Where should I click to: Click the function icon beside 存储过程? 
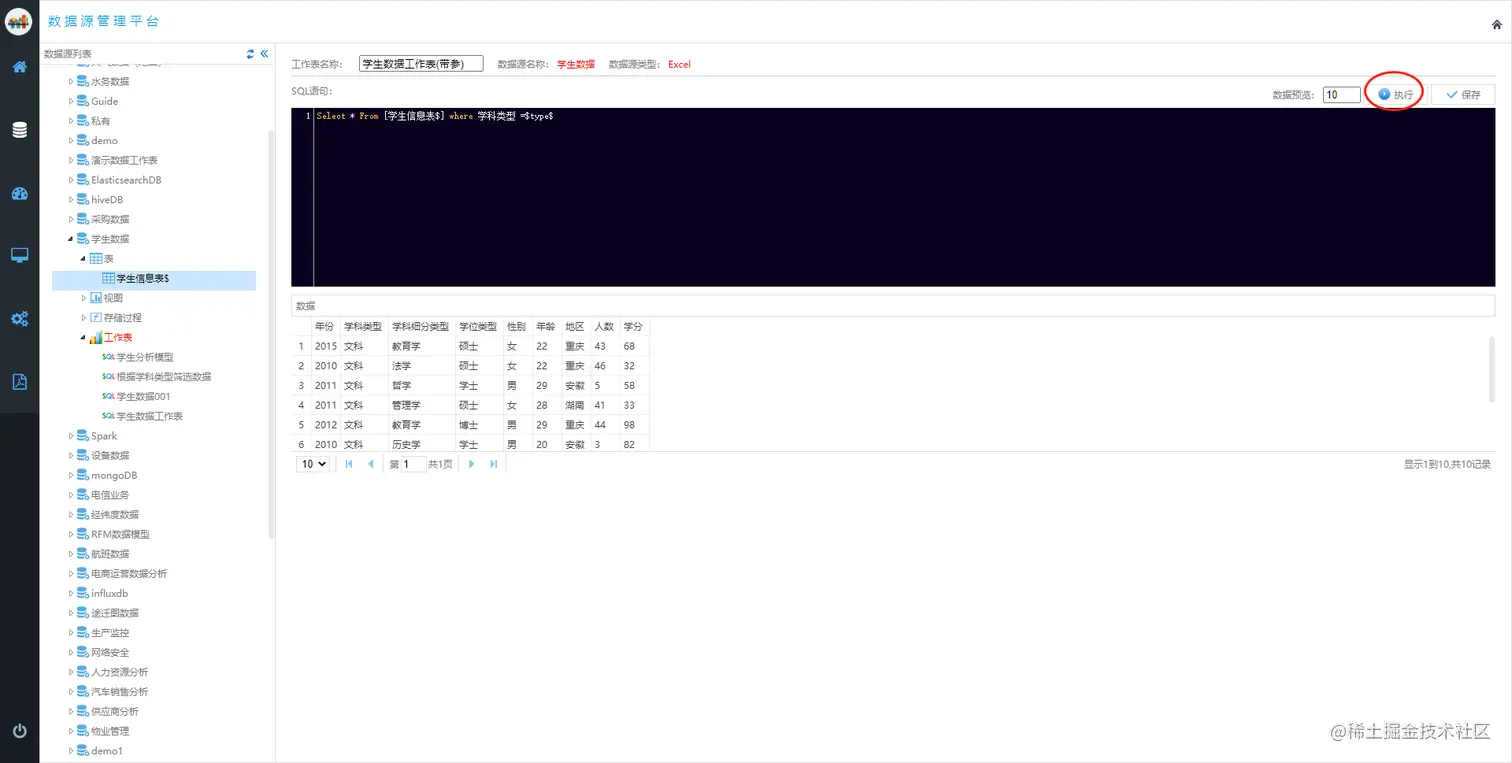[96, 317]
